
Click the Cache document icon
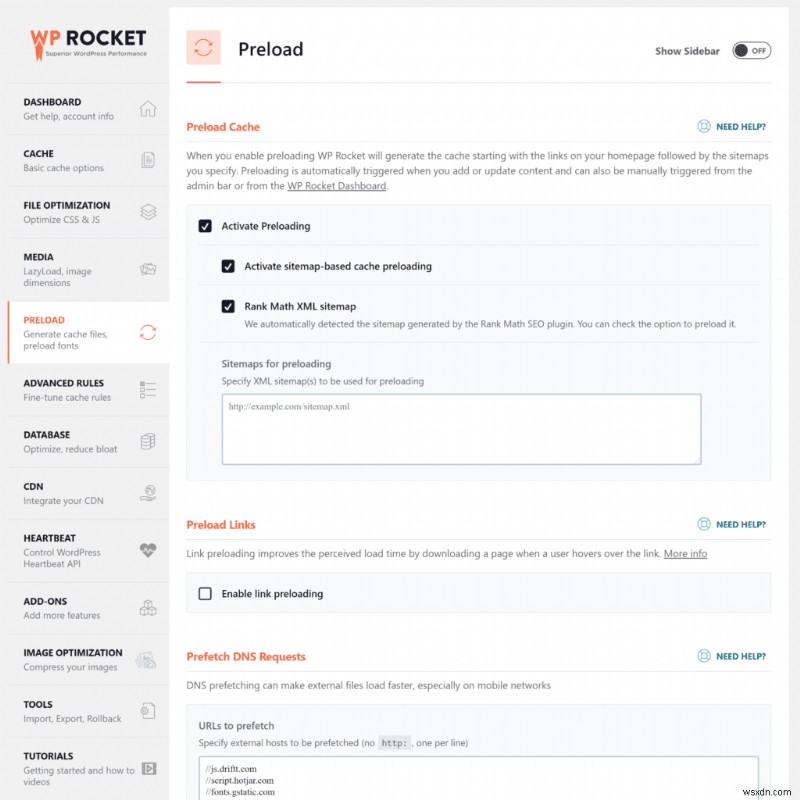point(148,160)
